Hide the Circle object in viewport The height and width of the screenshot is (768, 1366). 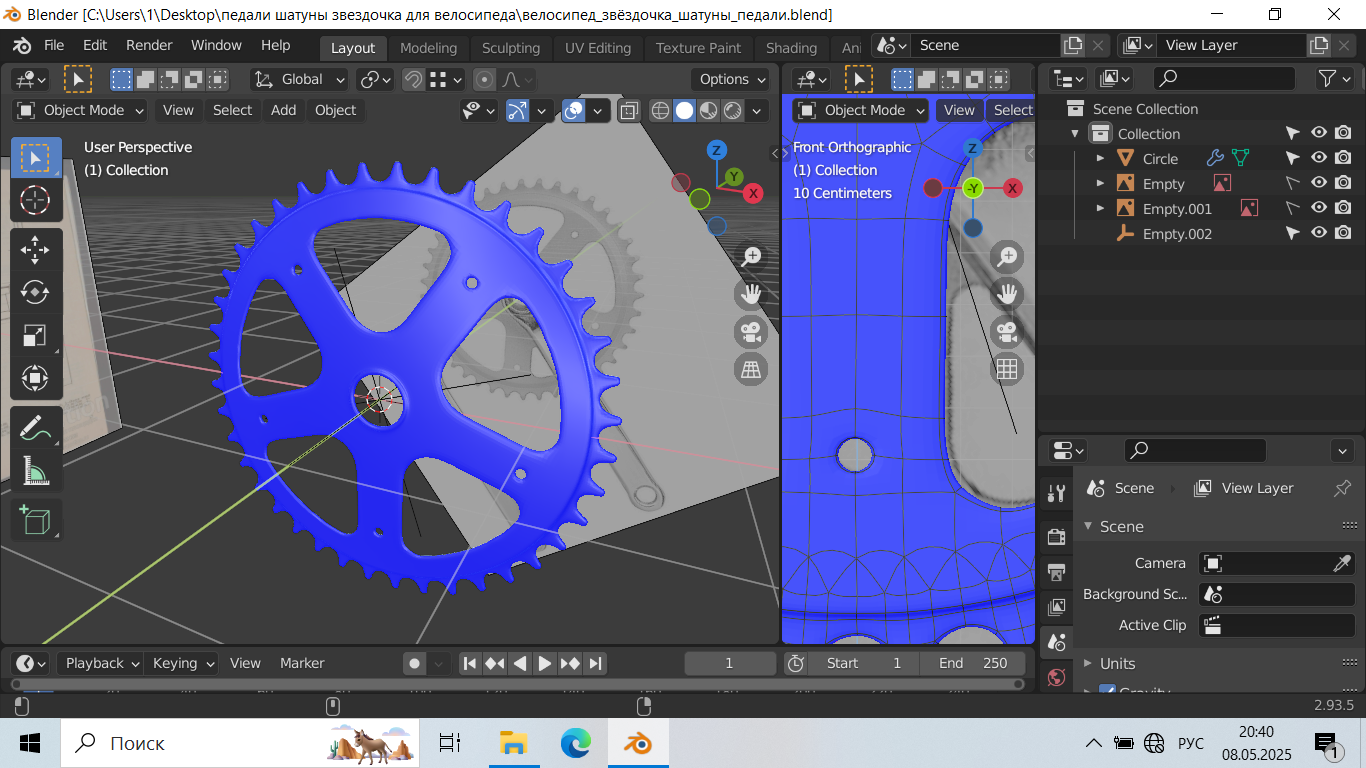tap(1319, 158)
